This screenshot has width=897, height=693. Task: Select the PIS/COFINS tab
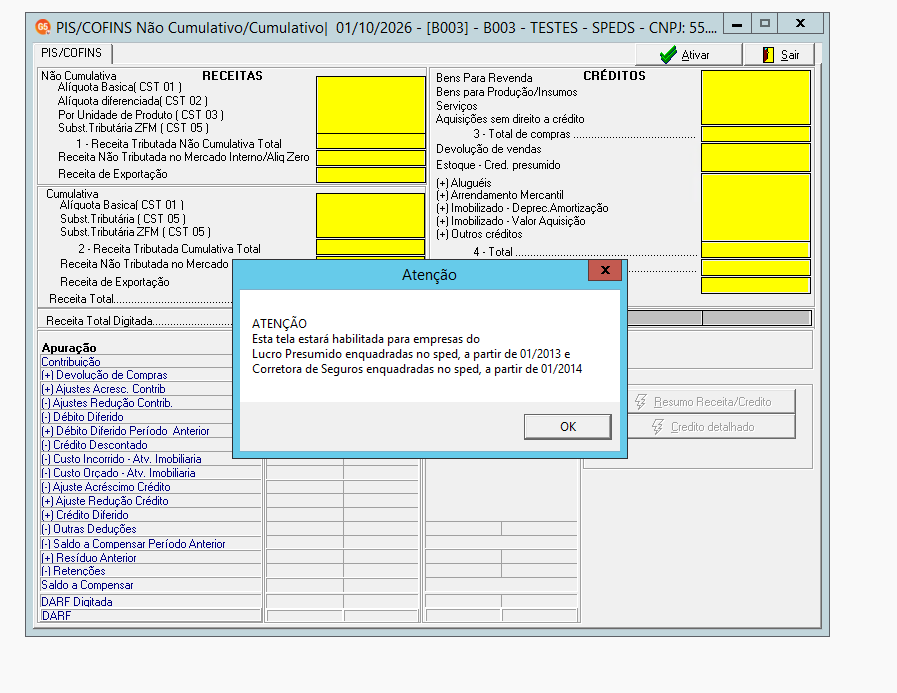tap(72, 53)
